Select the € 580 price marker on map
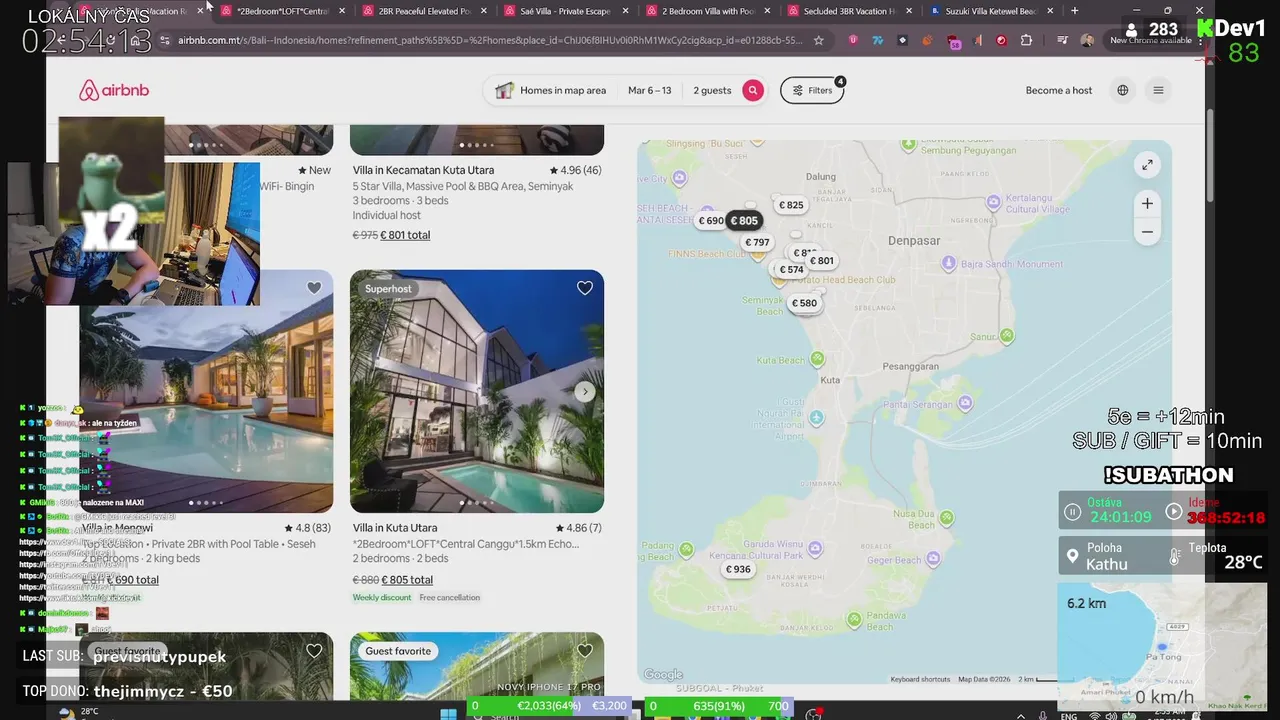Image resolution: width=1280 pixels, height=720 pixels. click(x=804, y=303)
